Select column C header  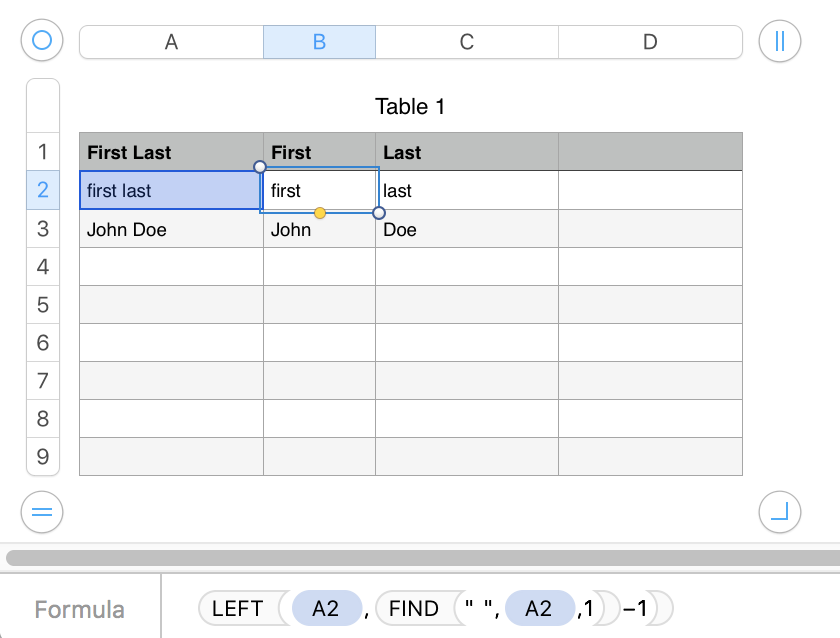pos(466,42)
